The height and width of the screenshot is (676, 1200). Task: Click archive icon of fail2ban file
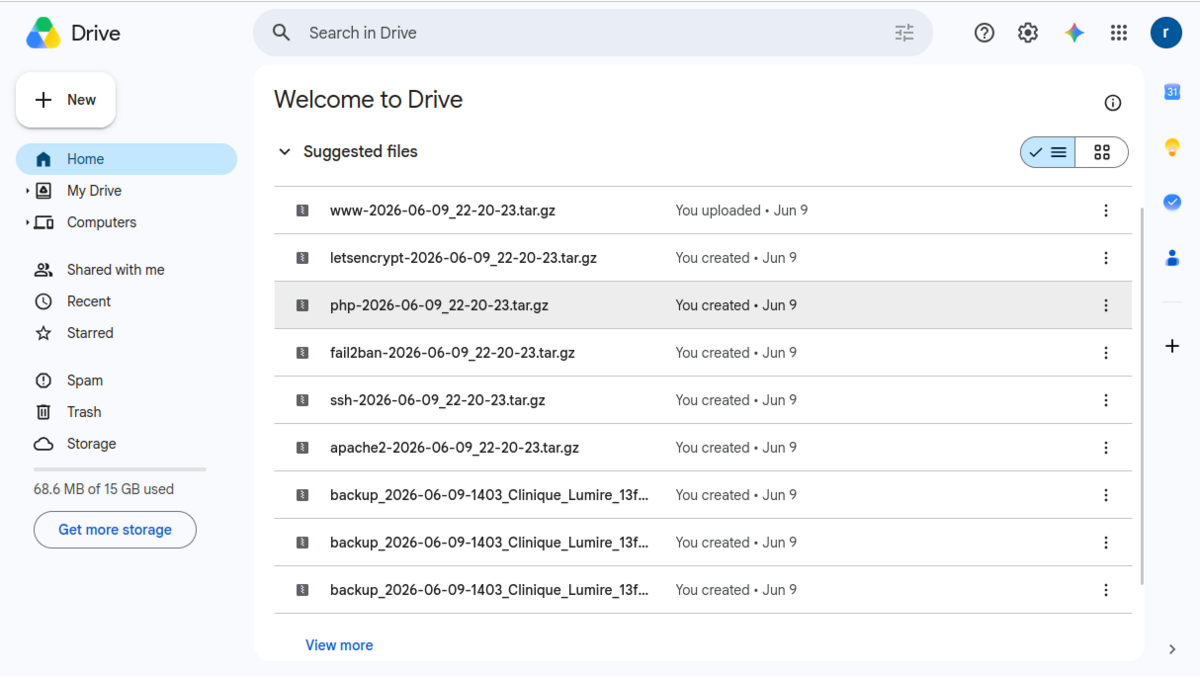(x=302, y=353)
